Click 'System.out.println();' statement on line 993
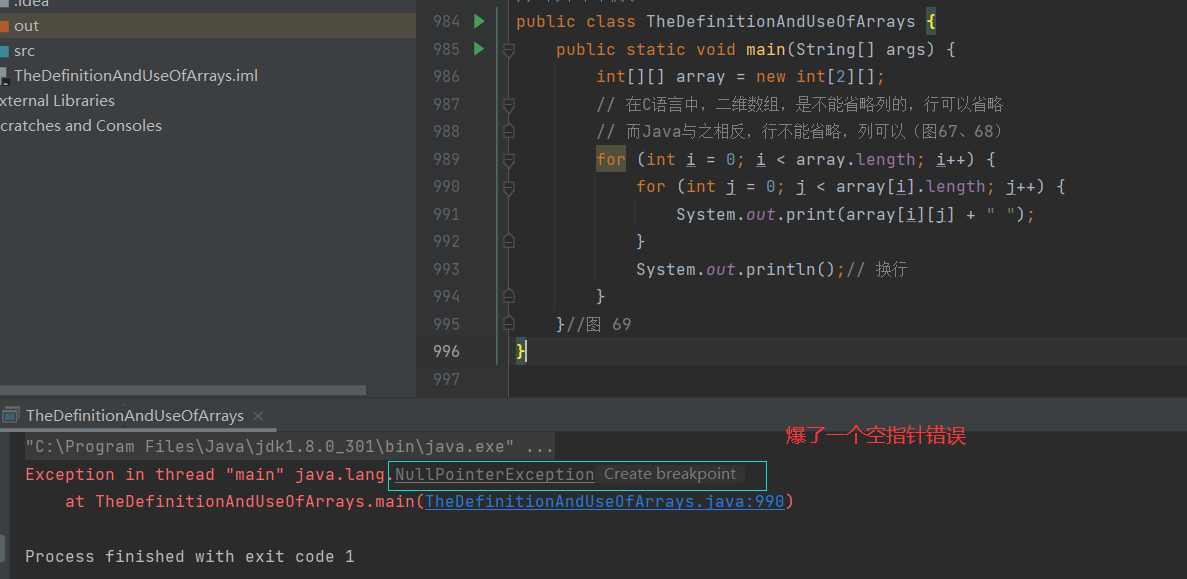1187x579 pixels. [740, 269]
